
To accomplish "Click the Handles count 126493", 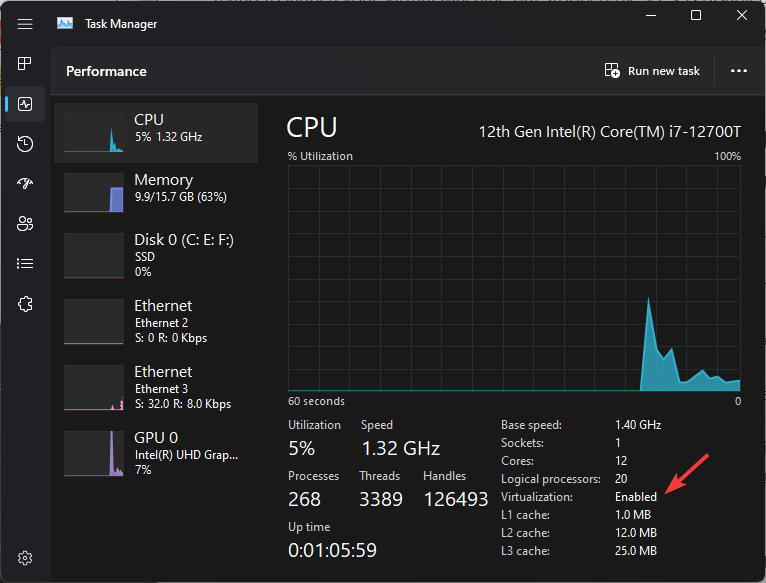I will coord(456,499).
